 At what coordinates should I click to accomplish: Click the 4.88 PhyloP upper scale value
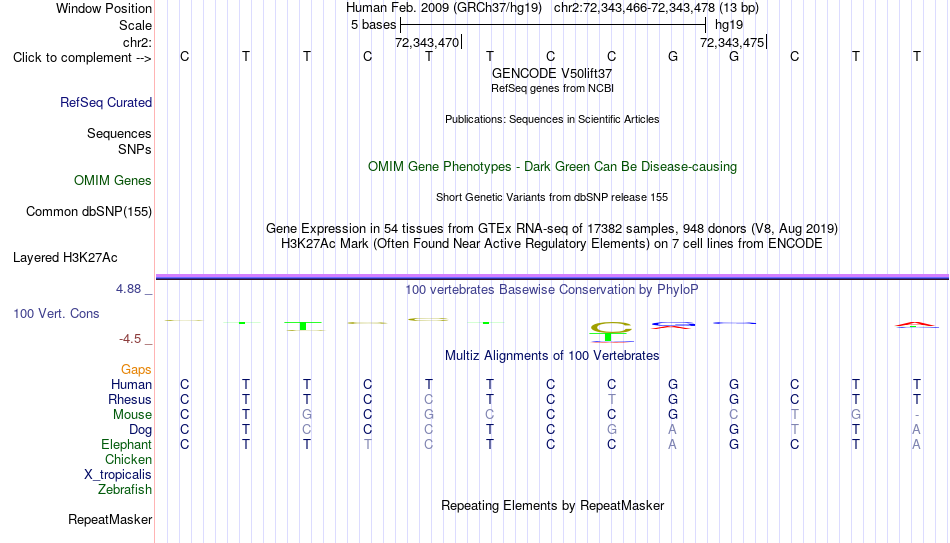tap(128, 289)
